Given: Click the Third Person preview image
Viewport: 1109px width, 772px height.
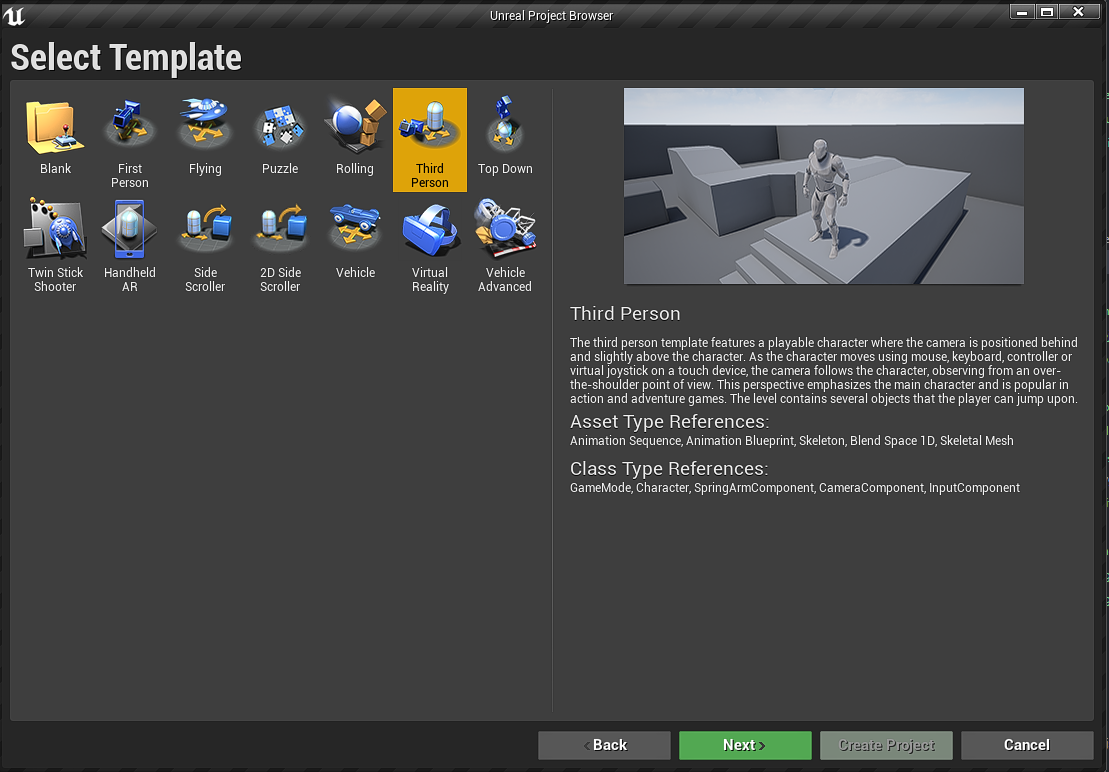Looking at the screenshot, I should point(823,186).
